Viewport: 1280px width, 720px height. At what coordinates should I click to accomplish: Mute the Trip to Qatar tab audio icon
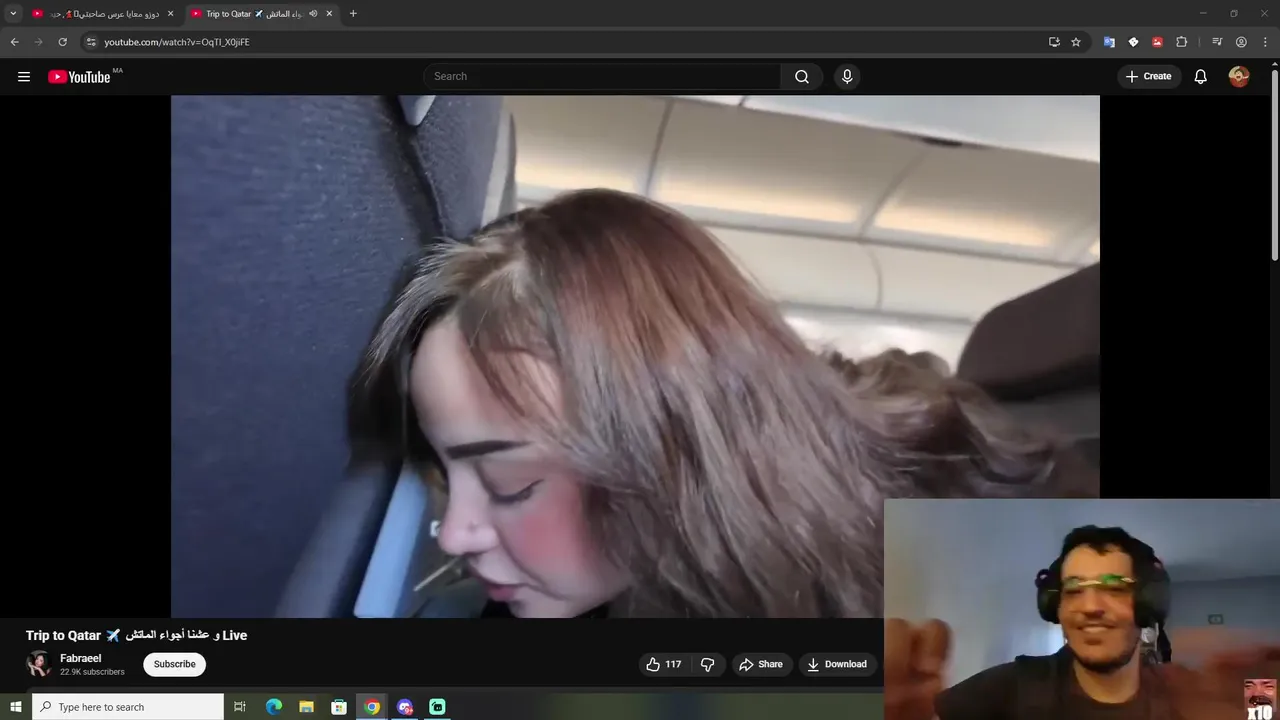point(313,14)
